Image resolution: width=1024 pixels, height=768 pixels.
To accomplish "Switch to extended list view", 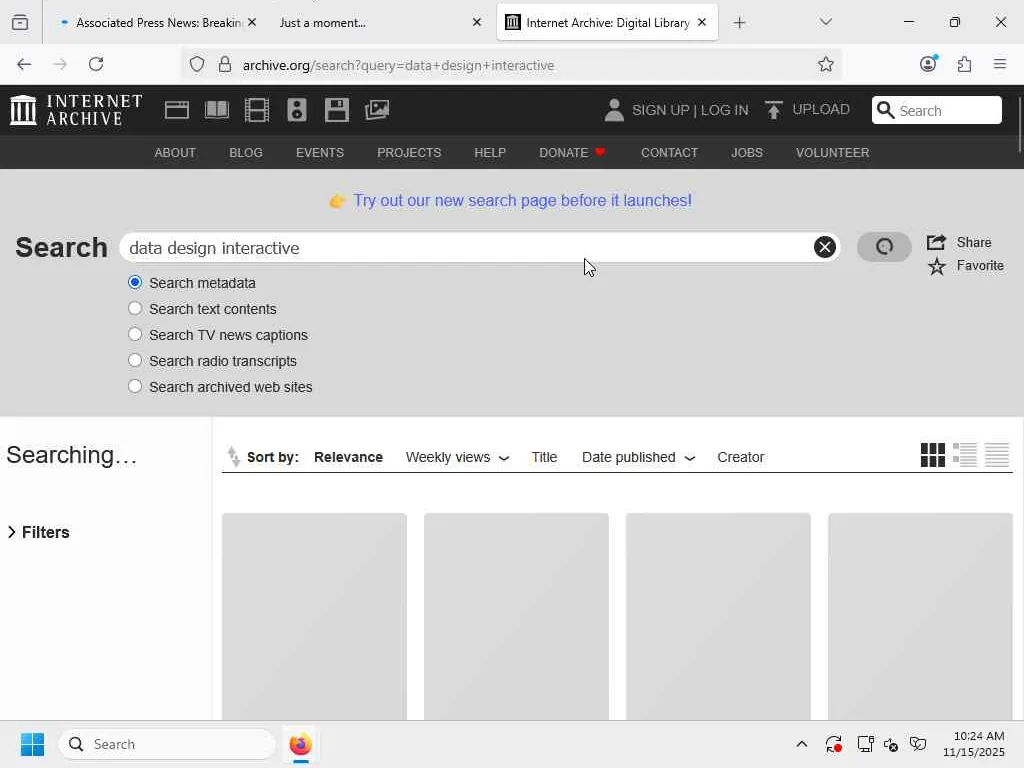I will click(x=965, y=455).
